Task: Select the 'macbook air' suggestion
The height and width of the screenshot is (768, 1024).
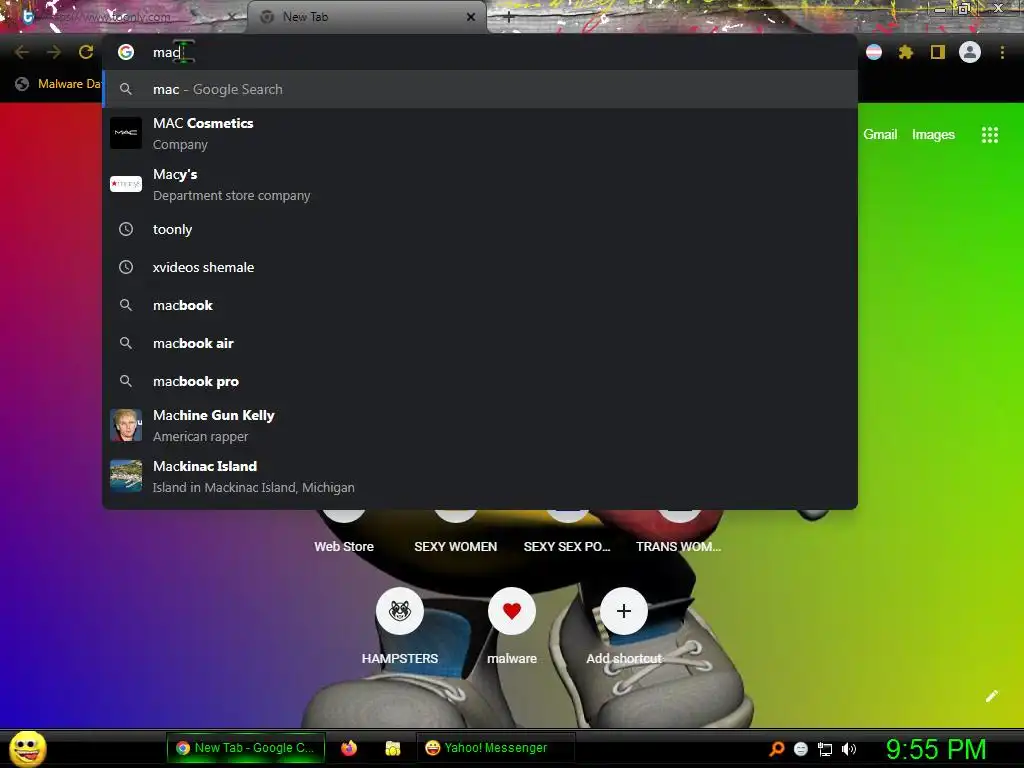Action: click(x=480, y=343)
